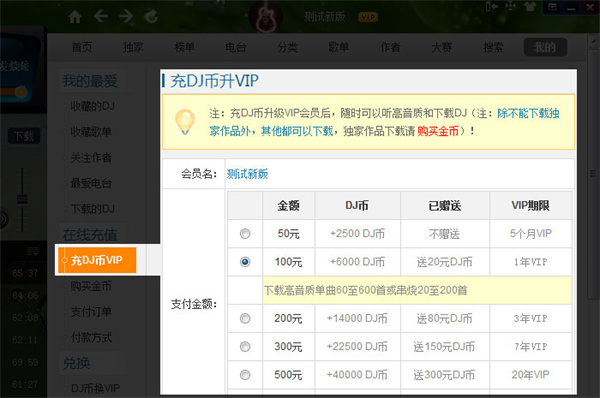Navigate back with left arrow icon
The height and width of the screenshot is (398, 600).
(101, 16)
